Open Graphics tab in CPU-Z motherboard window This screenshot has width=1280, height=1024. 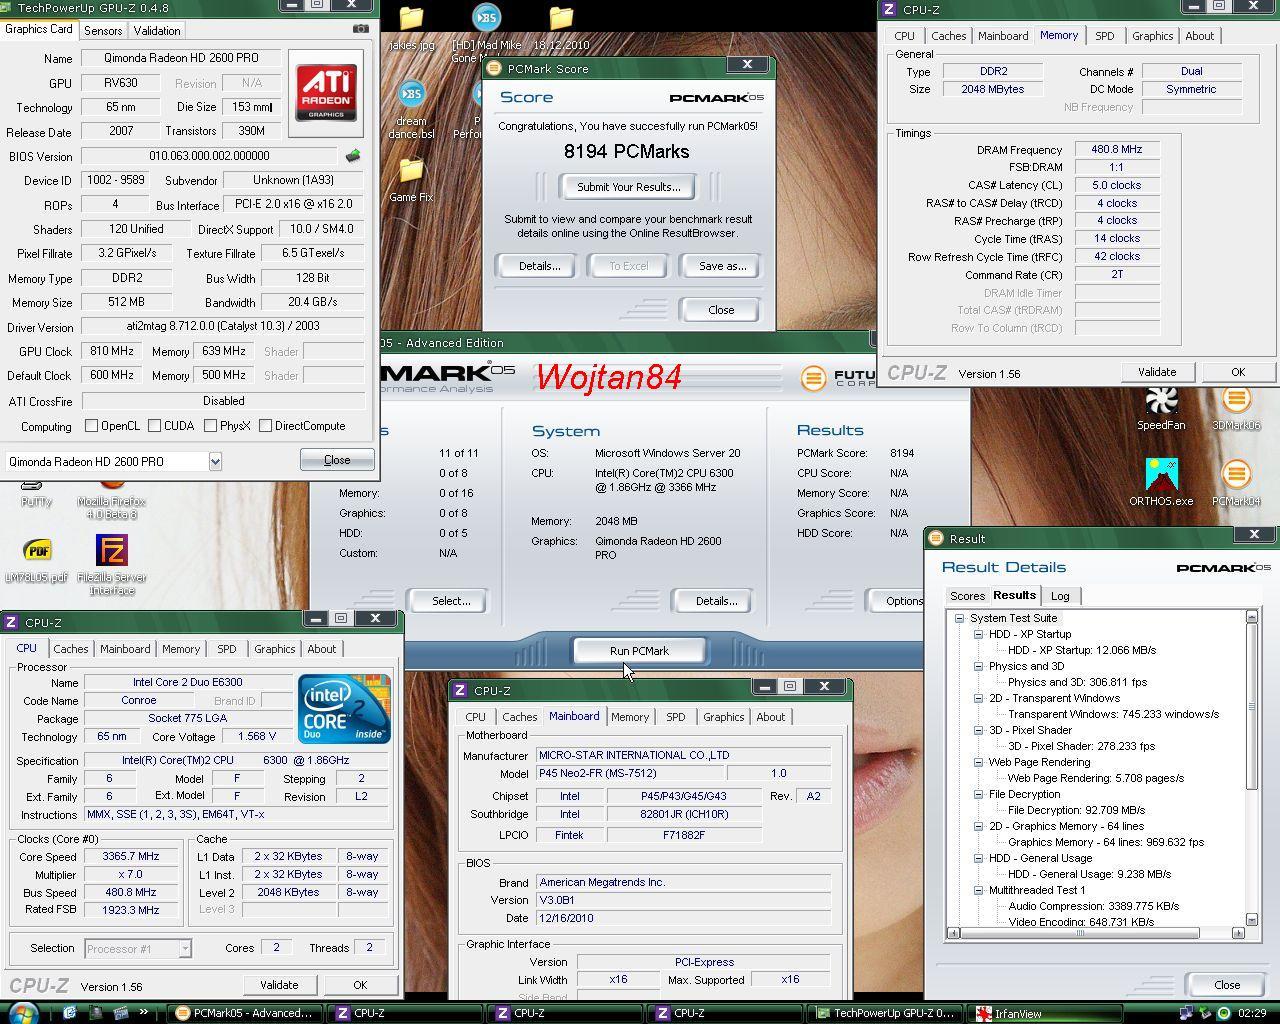click(723, 717)
